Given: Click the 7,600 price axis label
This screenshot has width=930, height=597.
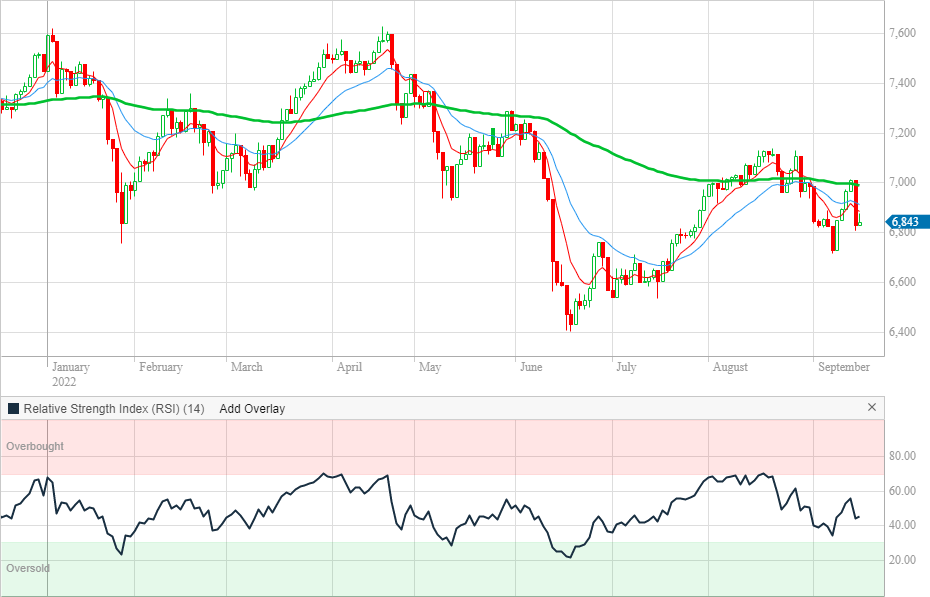Looking at the screenshot, I should [x=903, y=34].
